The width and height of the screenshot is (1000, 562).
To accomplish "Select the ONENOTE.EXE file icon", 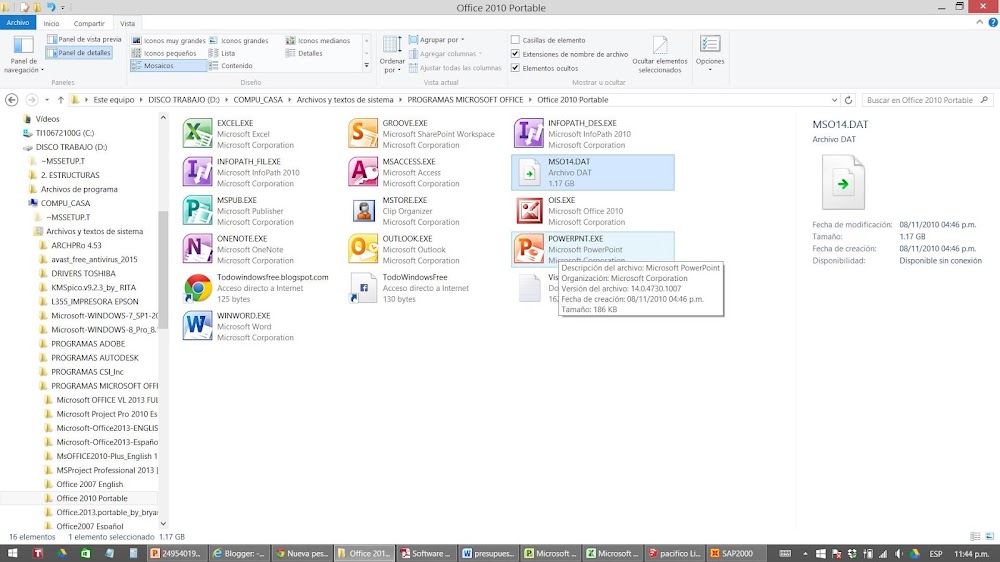I will [198, 249].
